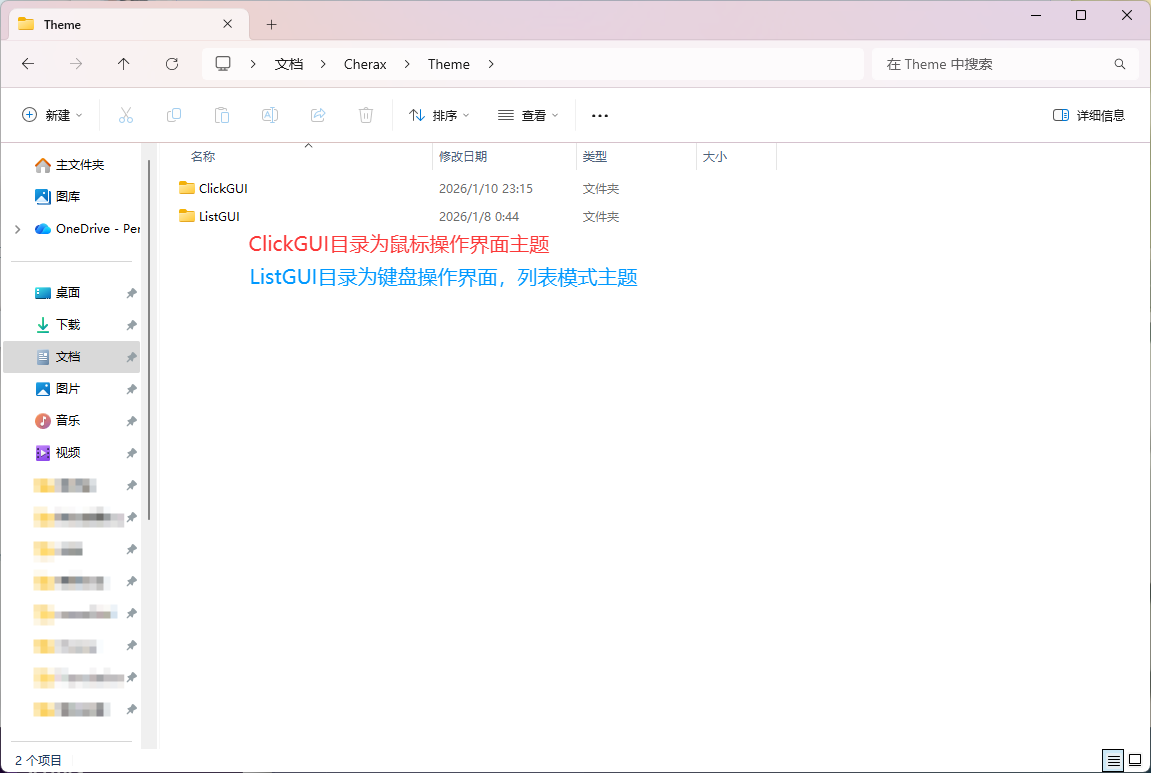Switch to details layout via status bar icon
This screenshot has width=1151, height=773.
(x=1112, y=760)
